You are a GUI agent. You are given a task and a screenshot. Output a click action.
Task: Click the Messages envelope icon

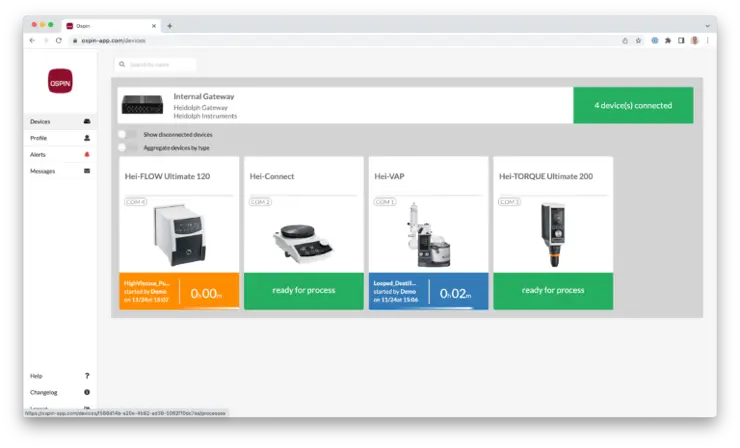click(x=87, y=171)
